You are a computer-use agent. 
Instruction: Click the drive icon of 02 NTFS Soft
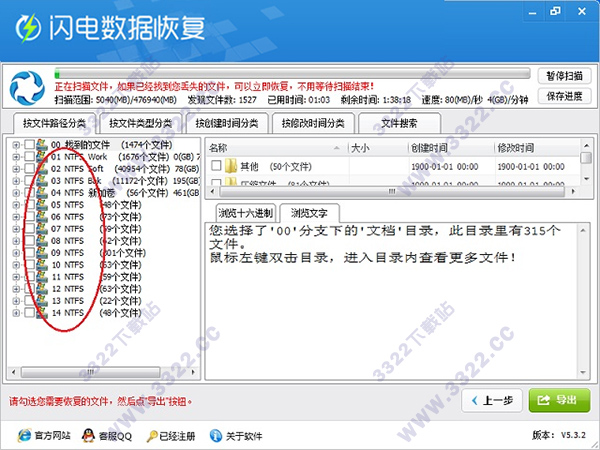tap(42, 169)
